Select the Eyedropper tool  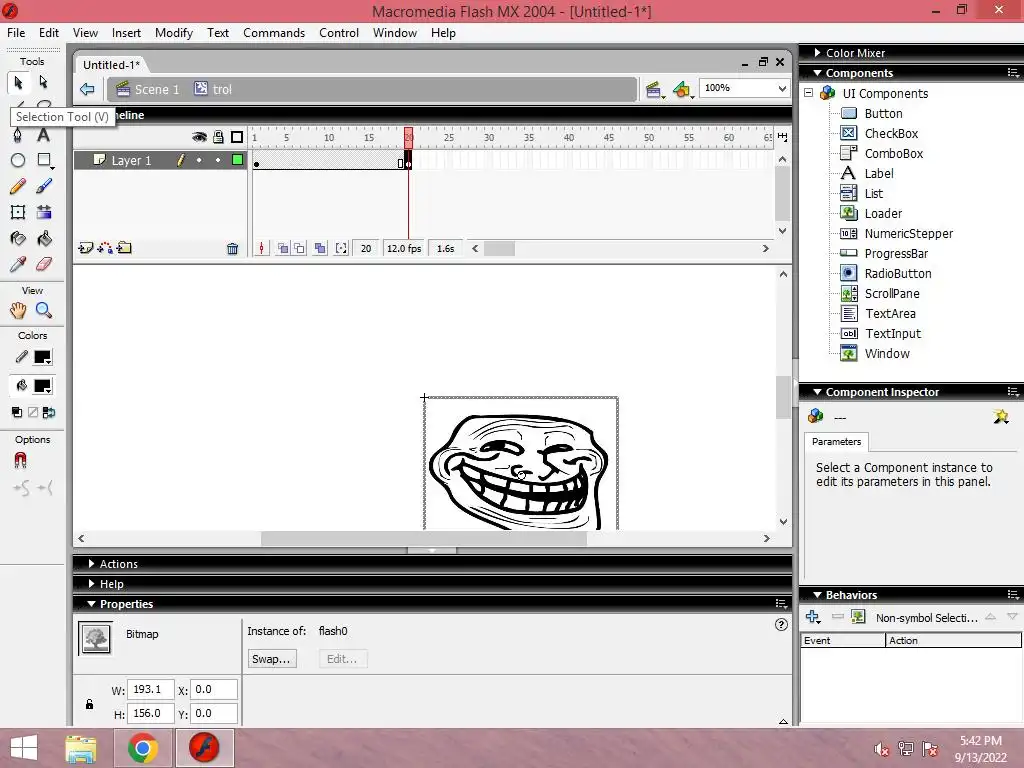[18, 264]
